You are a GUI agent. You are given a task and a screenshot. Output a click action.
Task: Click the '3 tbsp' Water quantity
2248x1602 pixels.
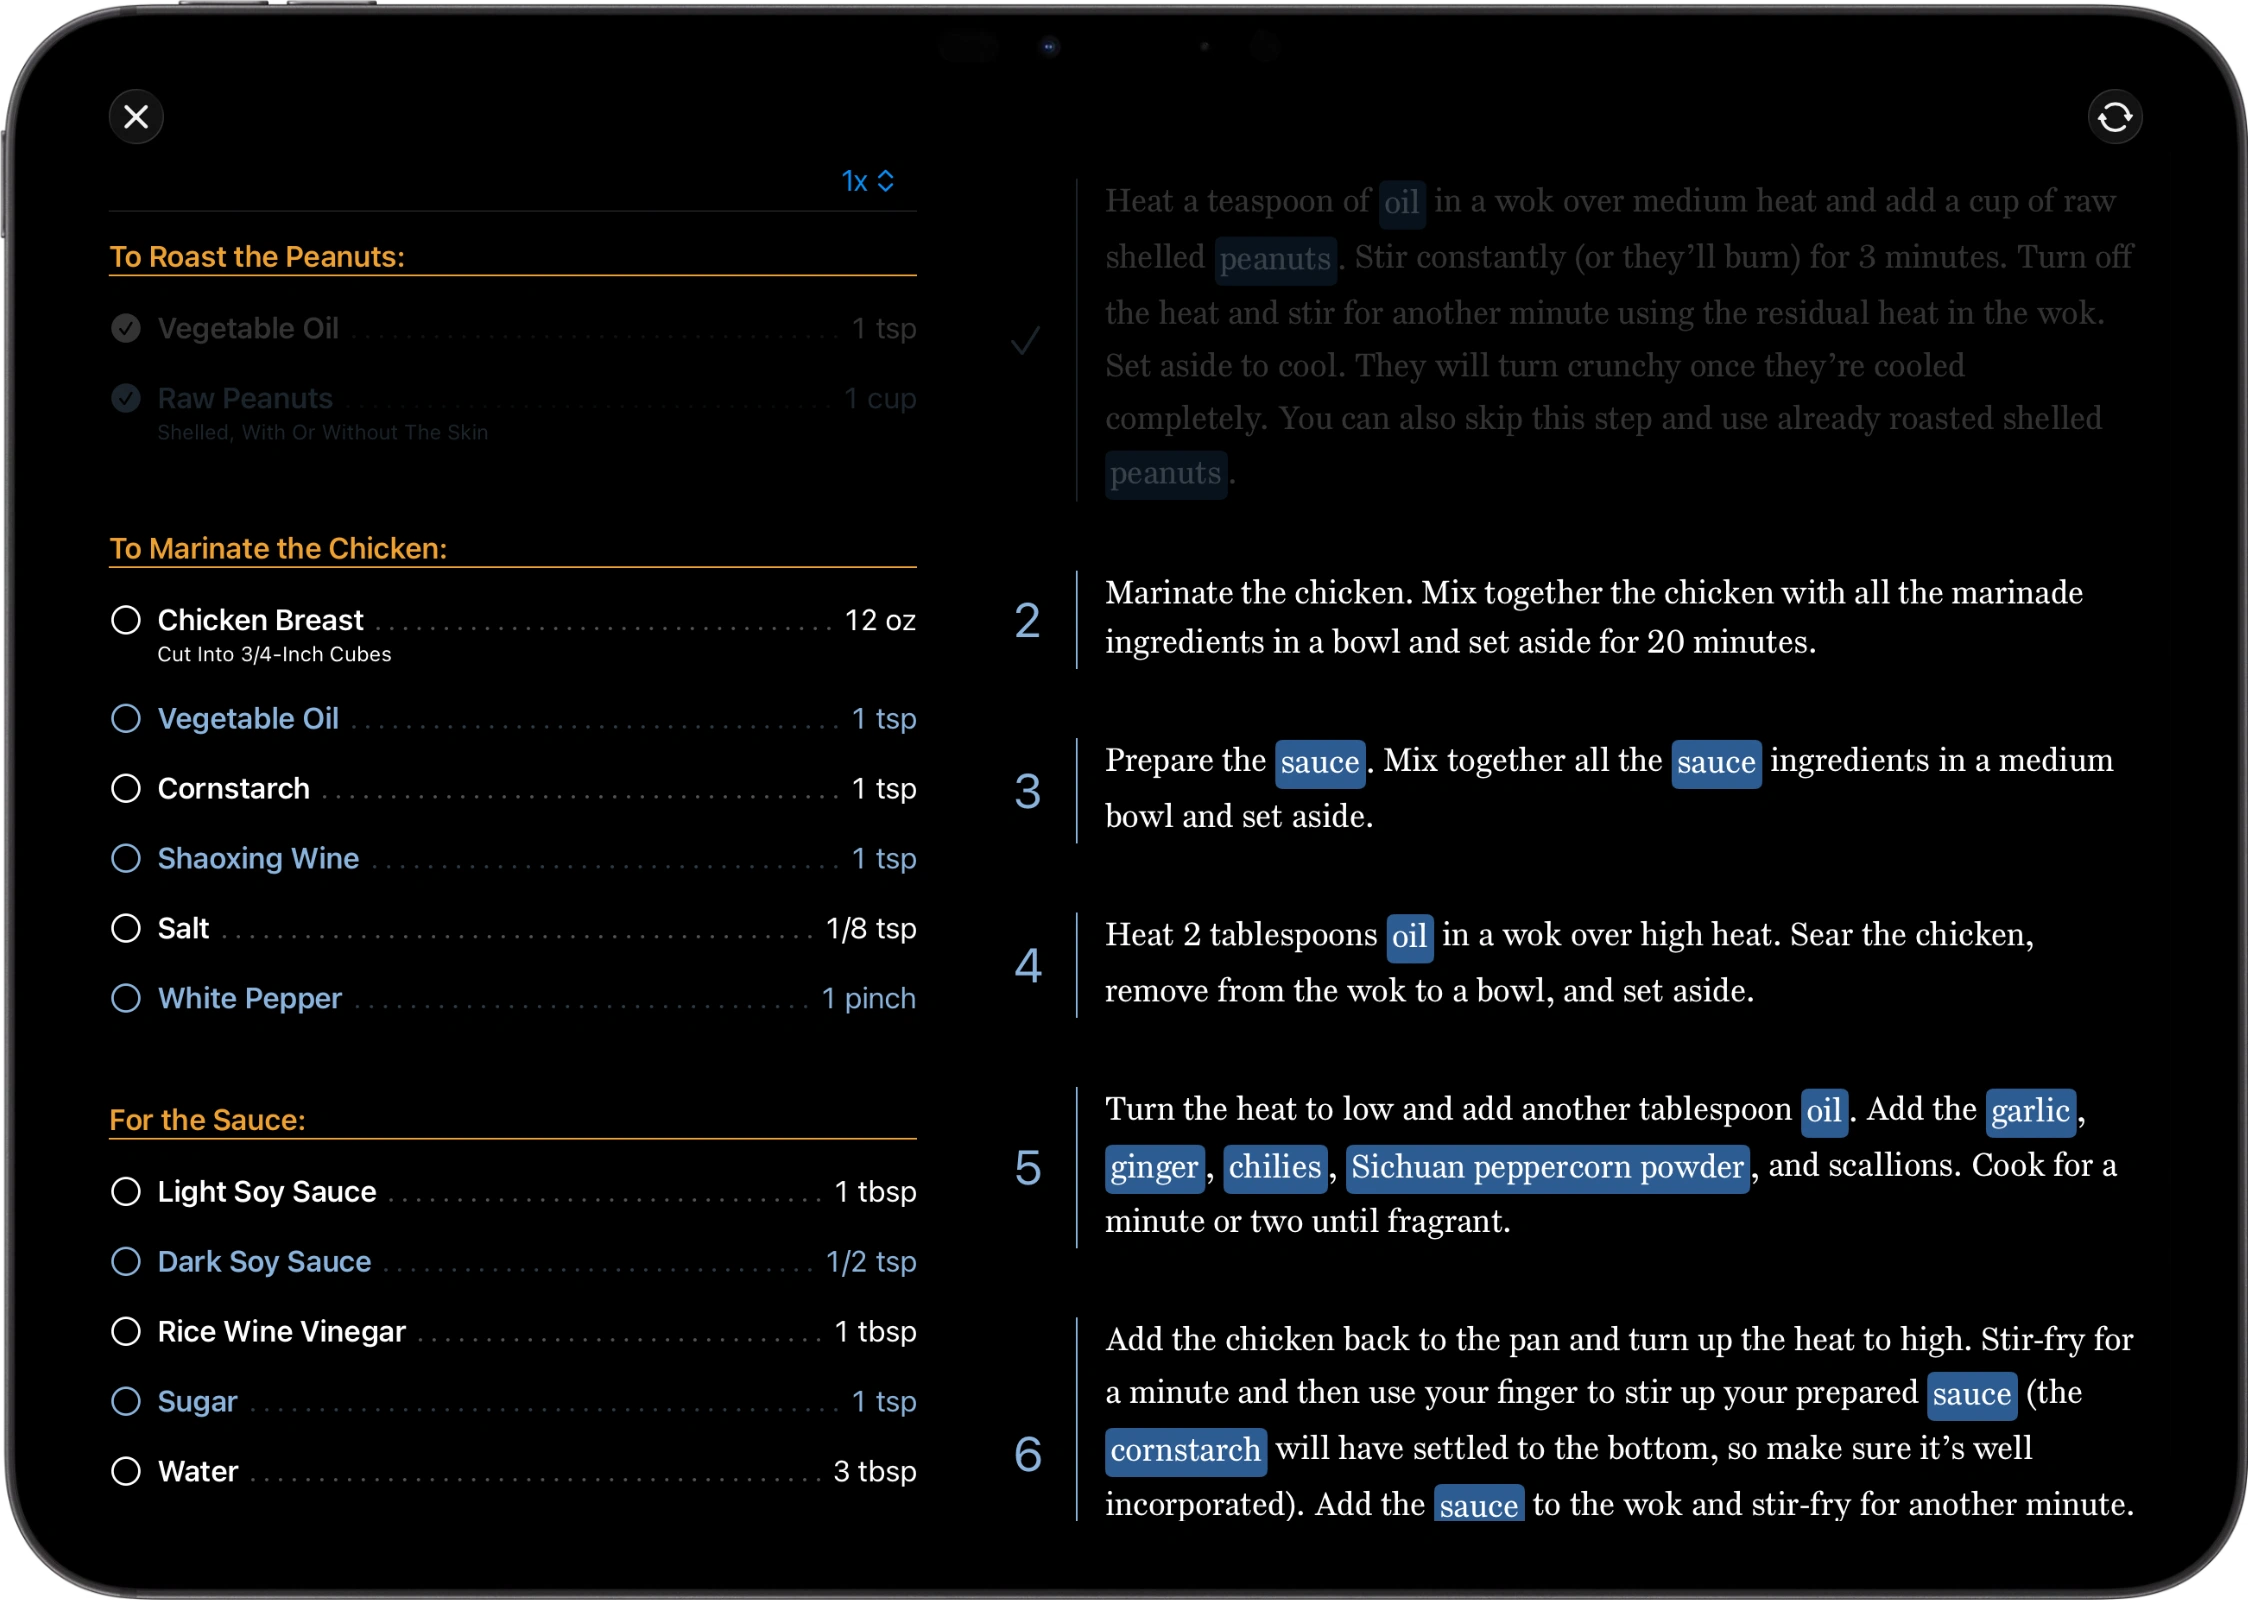(875, 1471)
